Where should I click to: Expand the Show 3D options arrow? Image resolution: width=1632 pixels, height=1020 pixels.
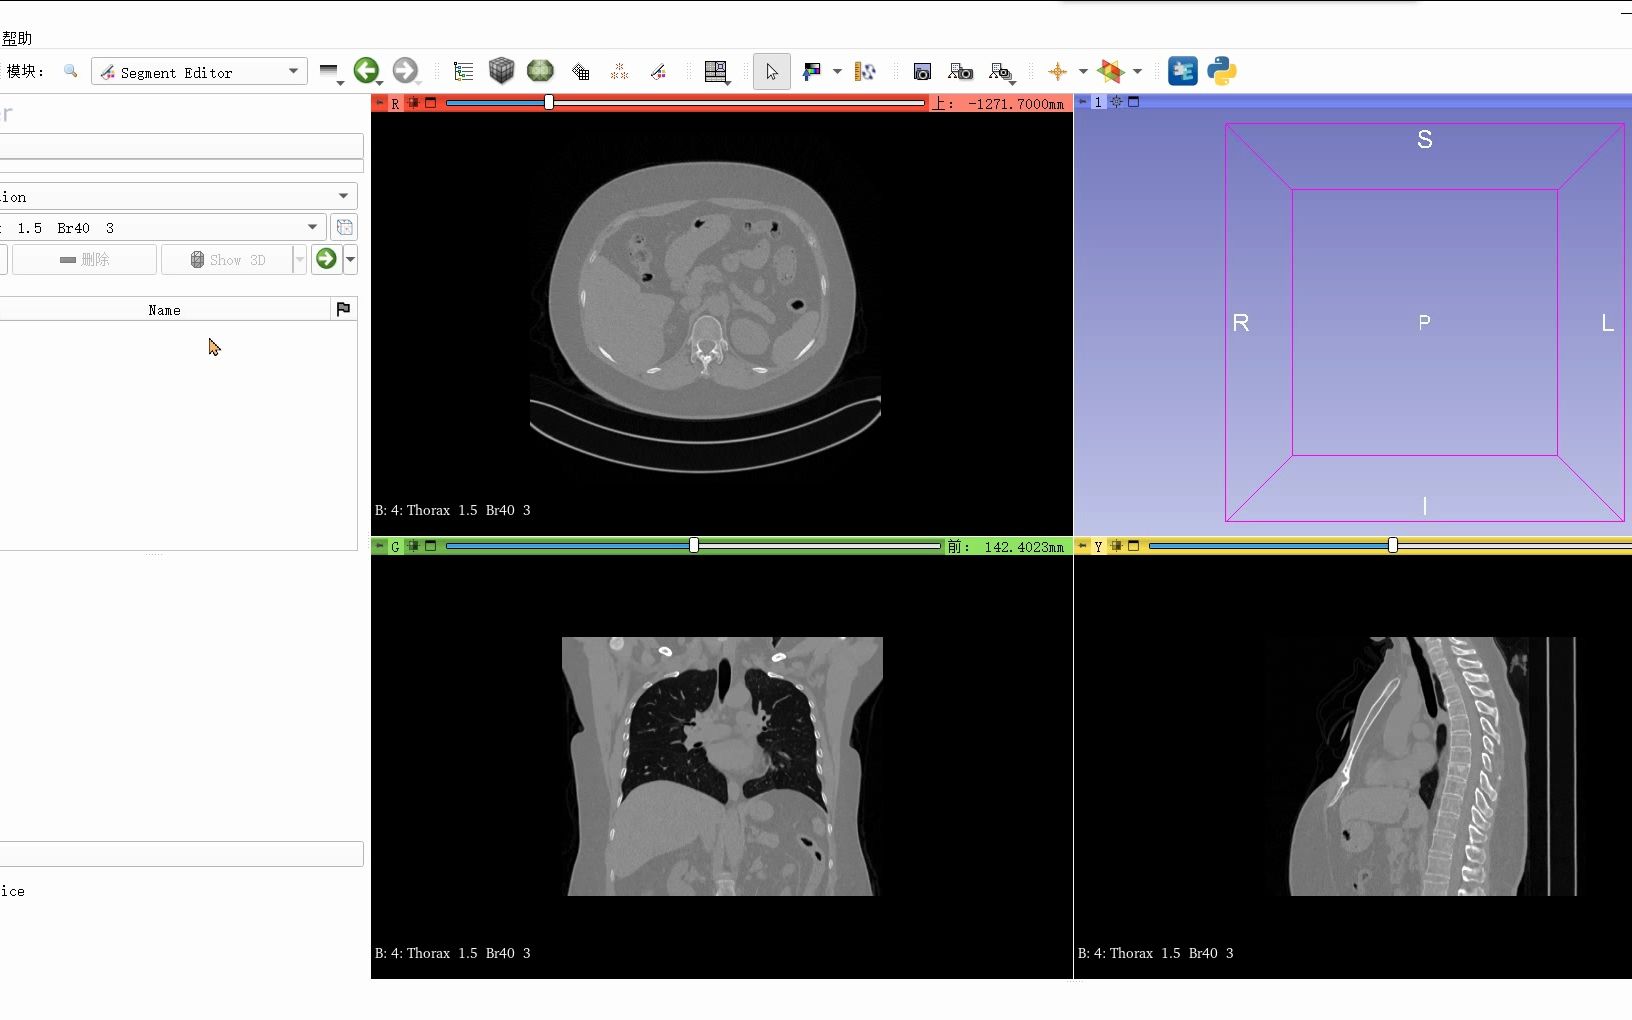pyautogui.click(x=299, y=259)
